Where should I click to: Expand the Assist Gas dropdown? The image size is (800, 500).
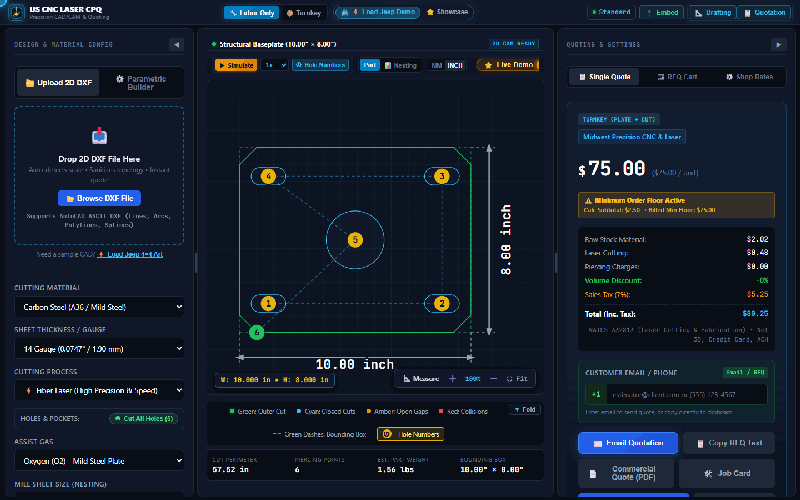(99, 461)
